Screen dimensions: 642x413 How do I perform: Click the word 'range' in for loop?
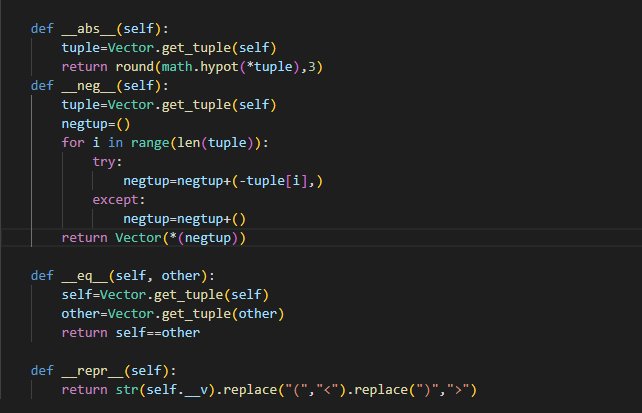150,142
